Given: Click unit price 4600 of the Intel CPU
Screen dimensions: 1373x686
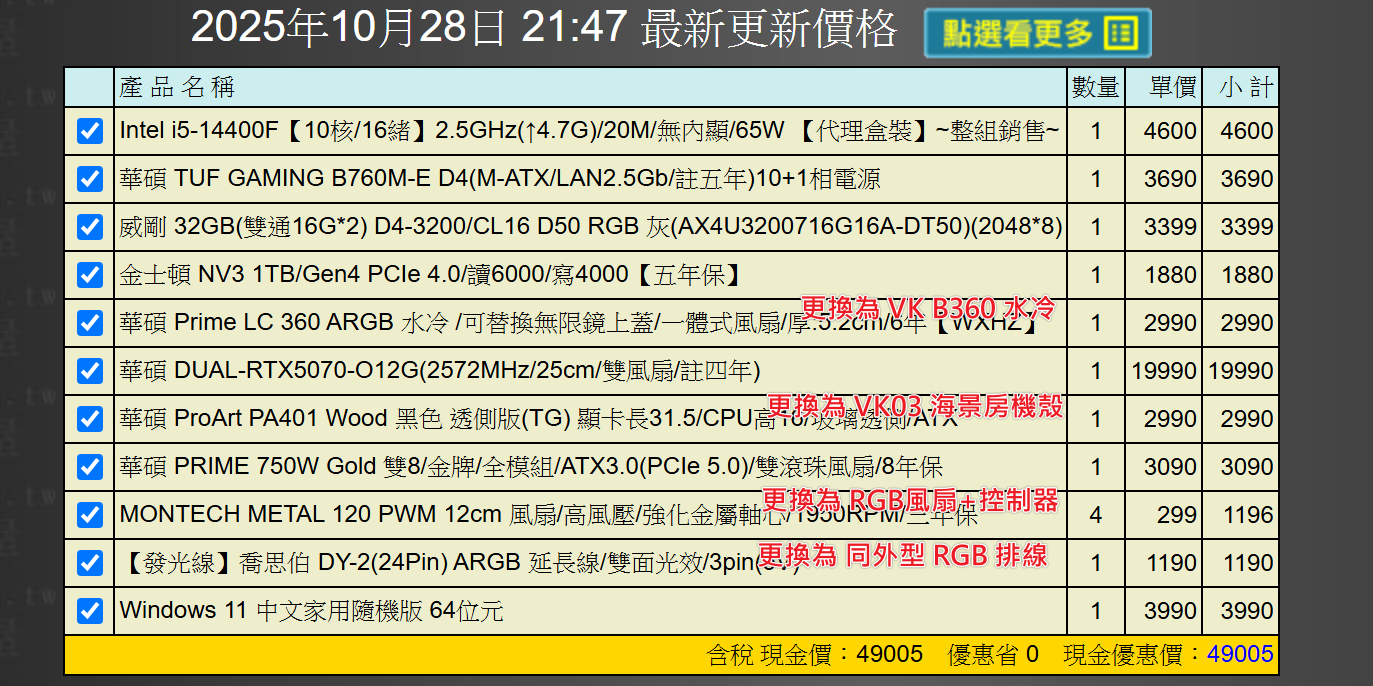Looking at the screenshot, I should (x=1170, y=131).
